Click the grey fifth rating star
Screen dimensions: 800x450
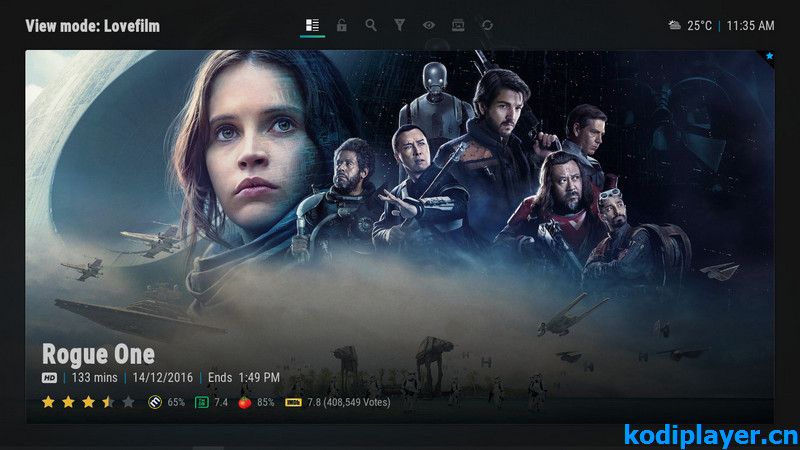click(x=128, y=402)
